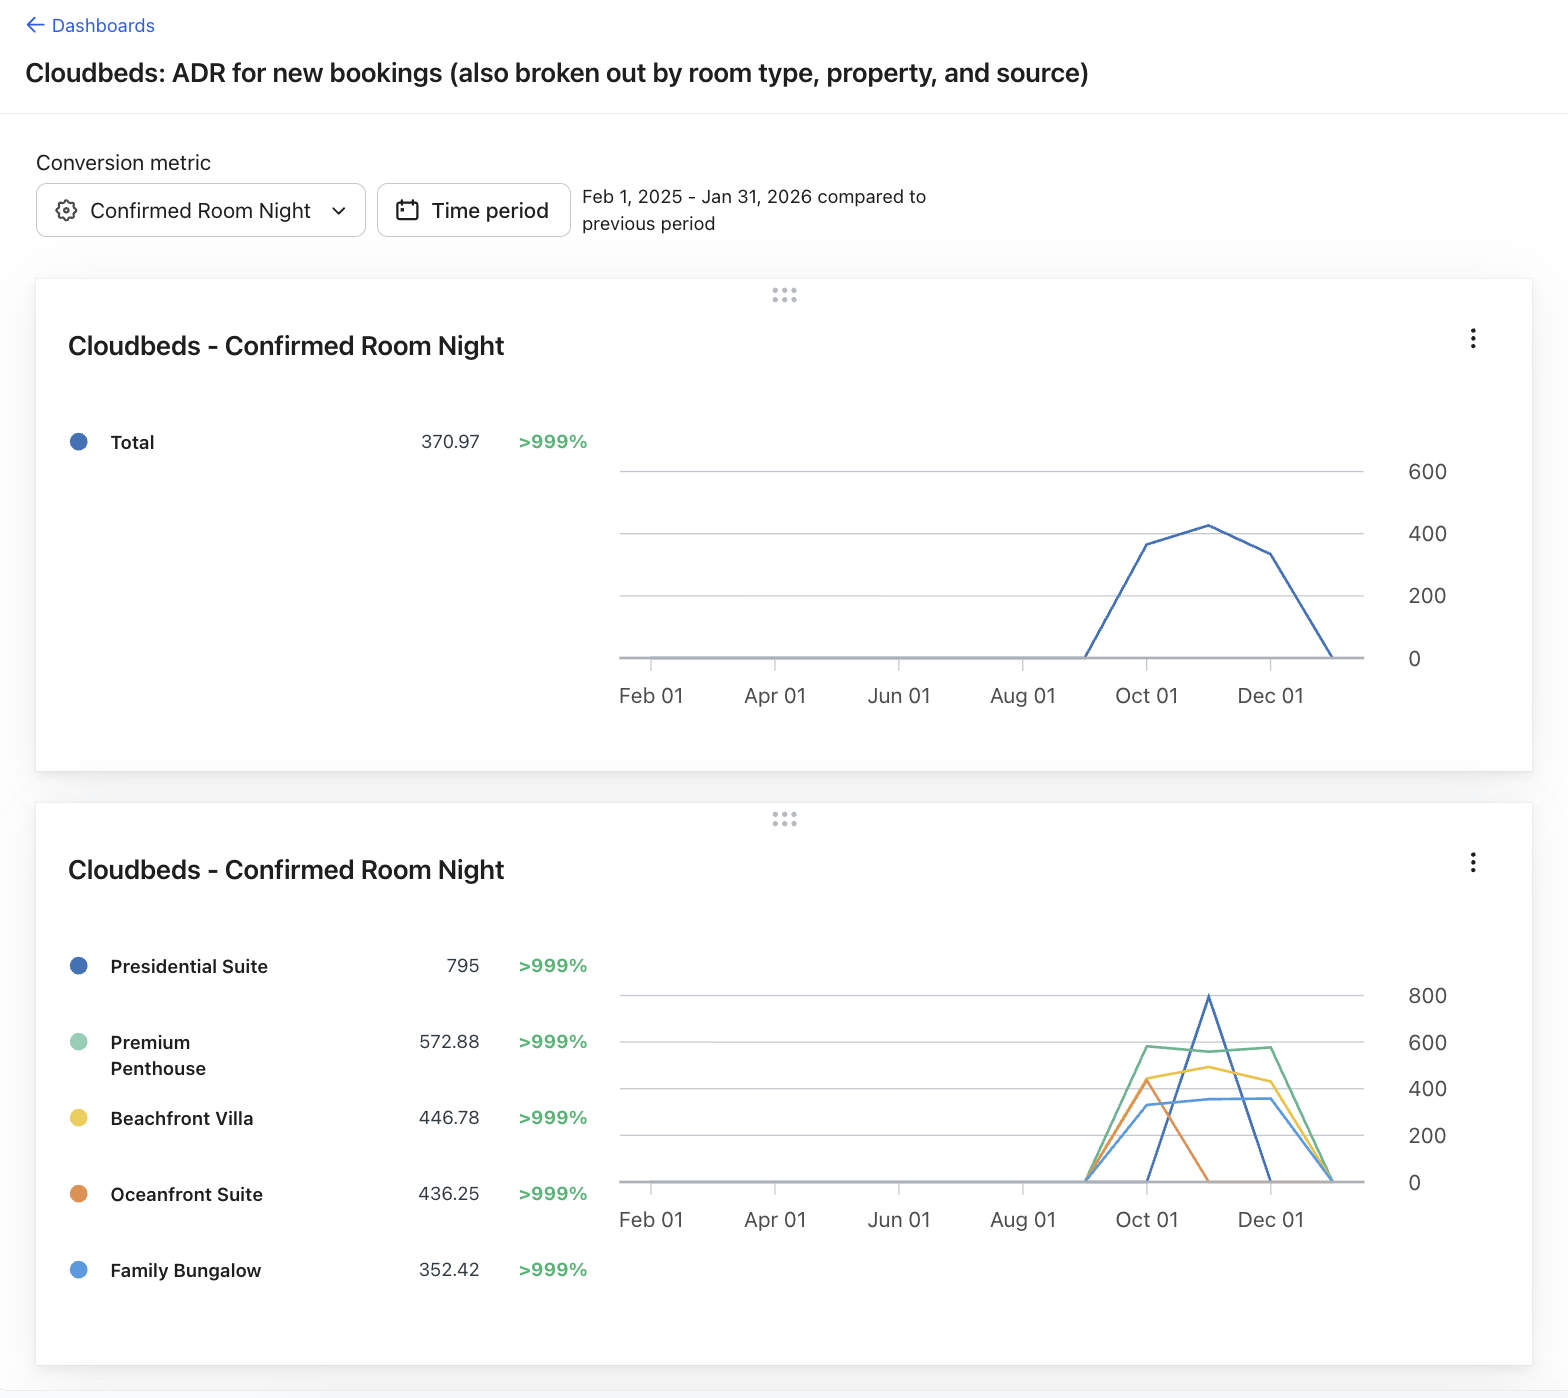The height and width of the screenshot is (1398, 1568).
Task: Click the calendar icon on Time period button
Action: pos(407,210)
